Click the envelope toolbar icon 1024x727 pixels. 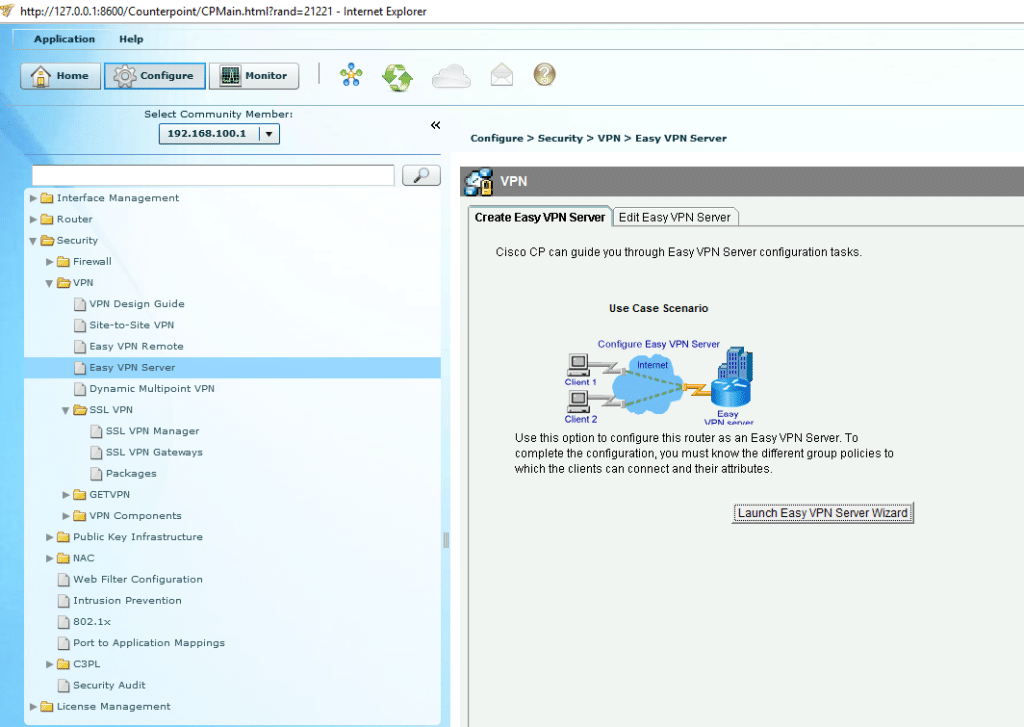point(501,74)
